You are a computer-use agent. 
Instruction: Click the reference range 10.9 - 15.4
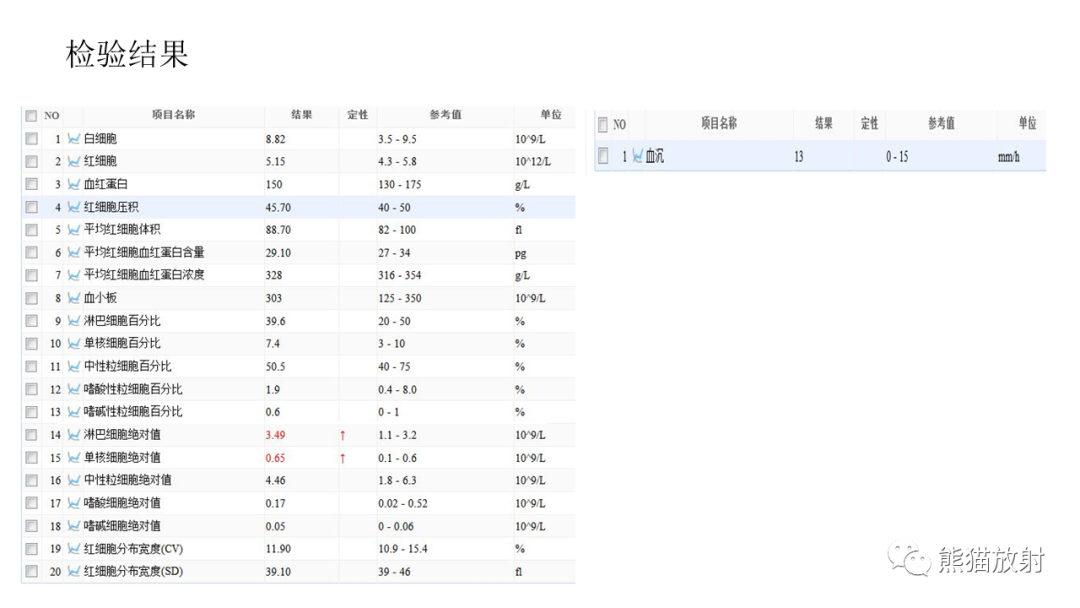coord(403,549)
